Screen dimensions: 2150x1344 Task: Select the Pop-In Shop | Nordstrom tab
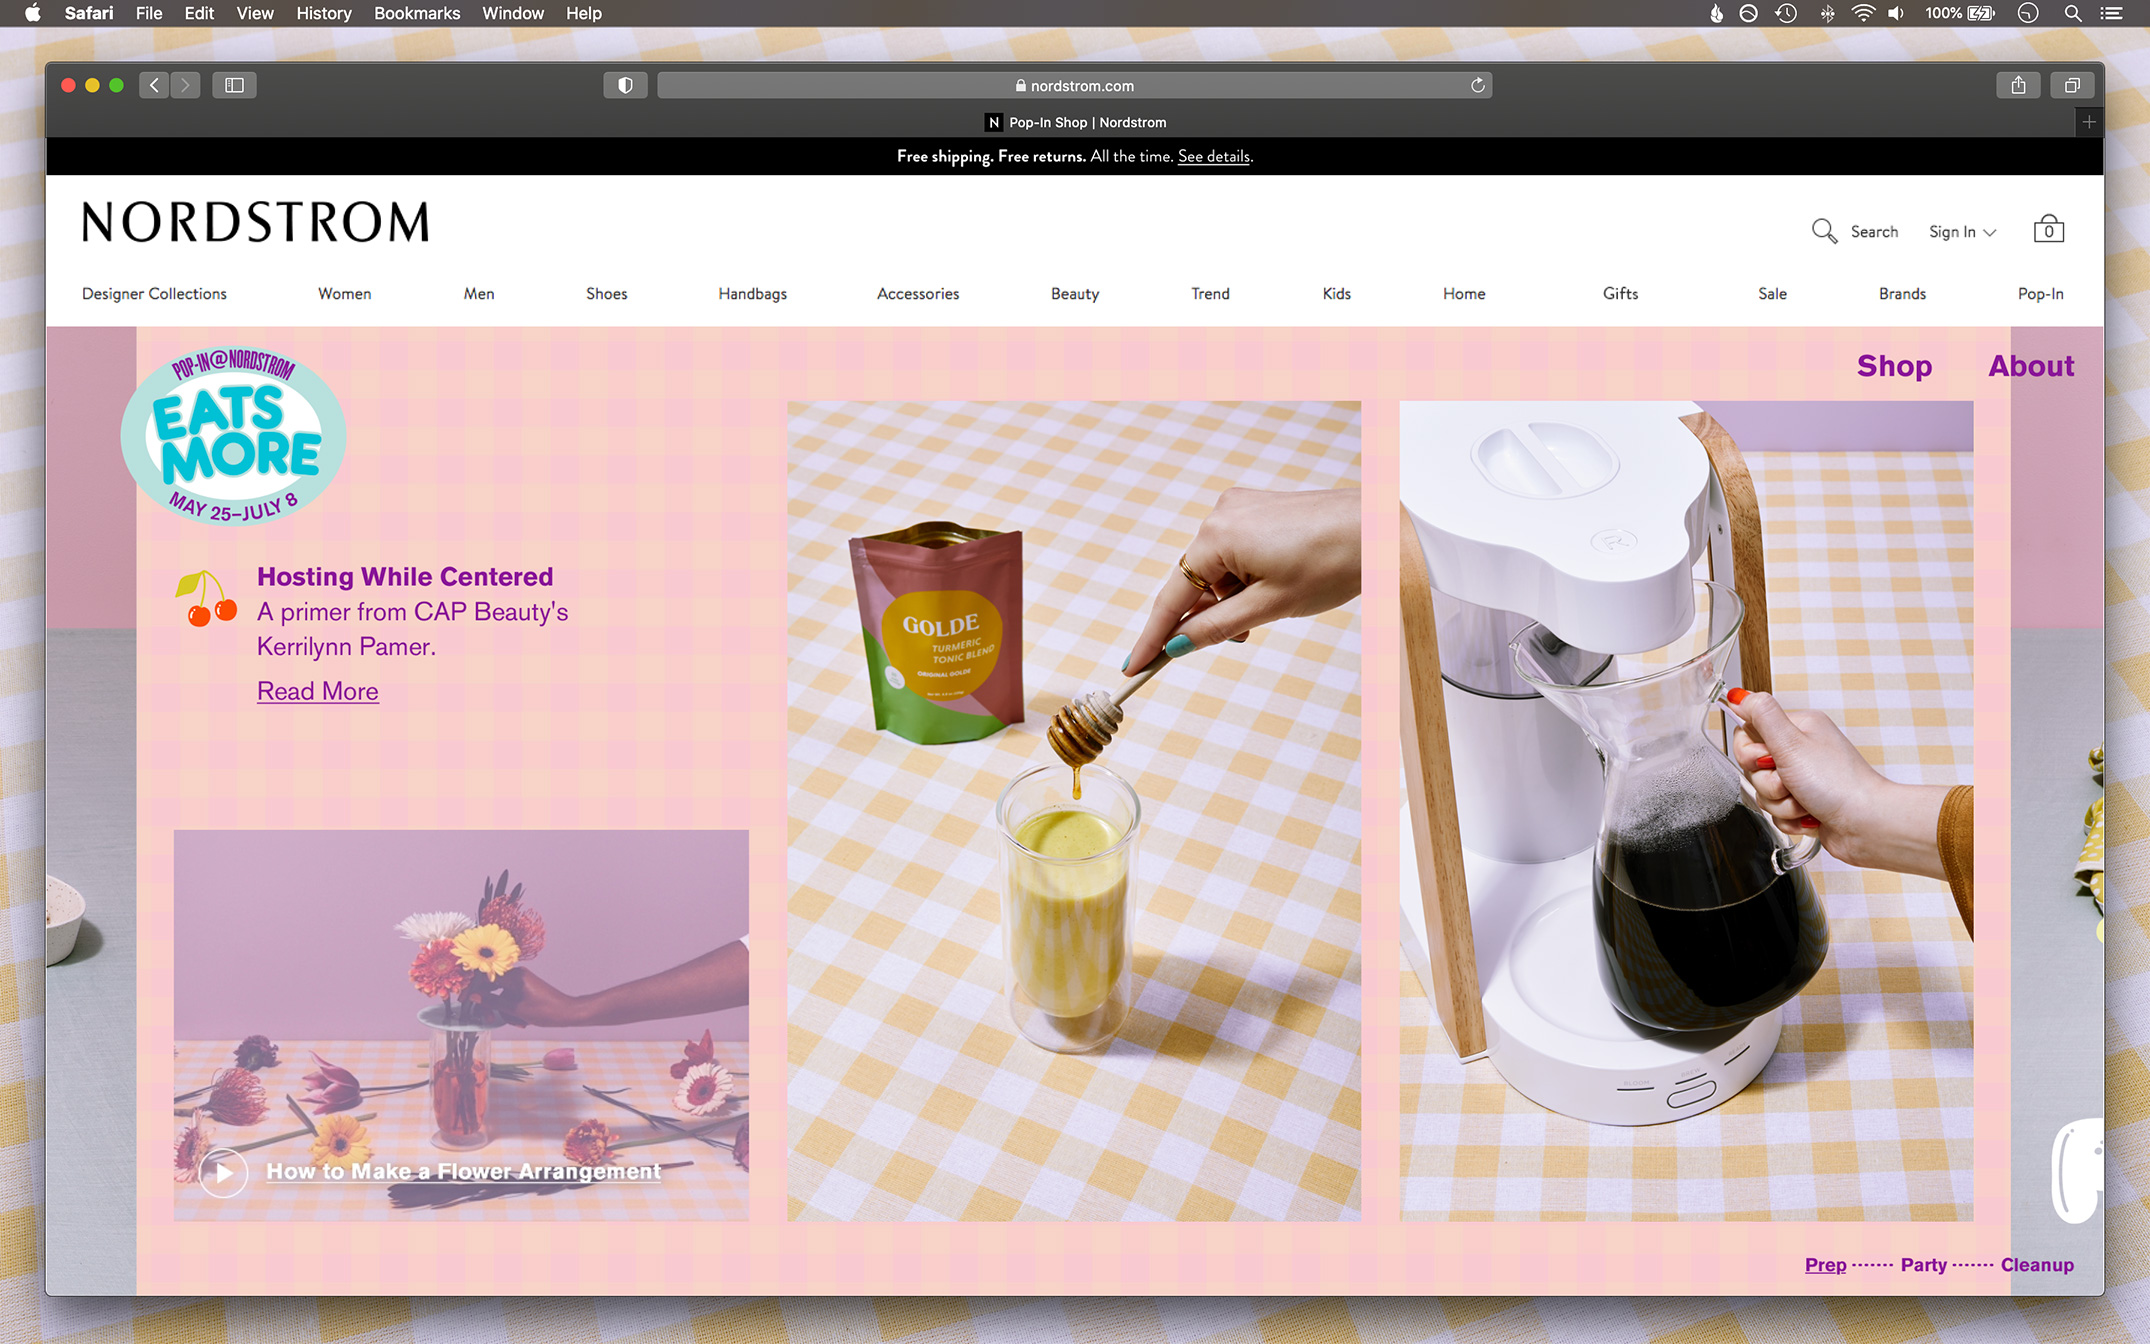[1076, 122]
